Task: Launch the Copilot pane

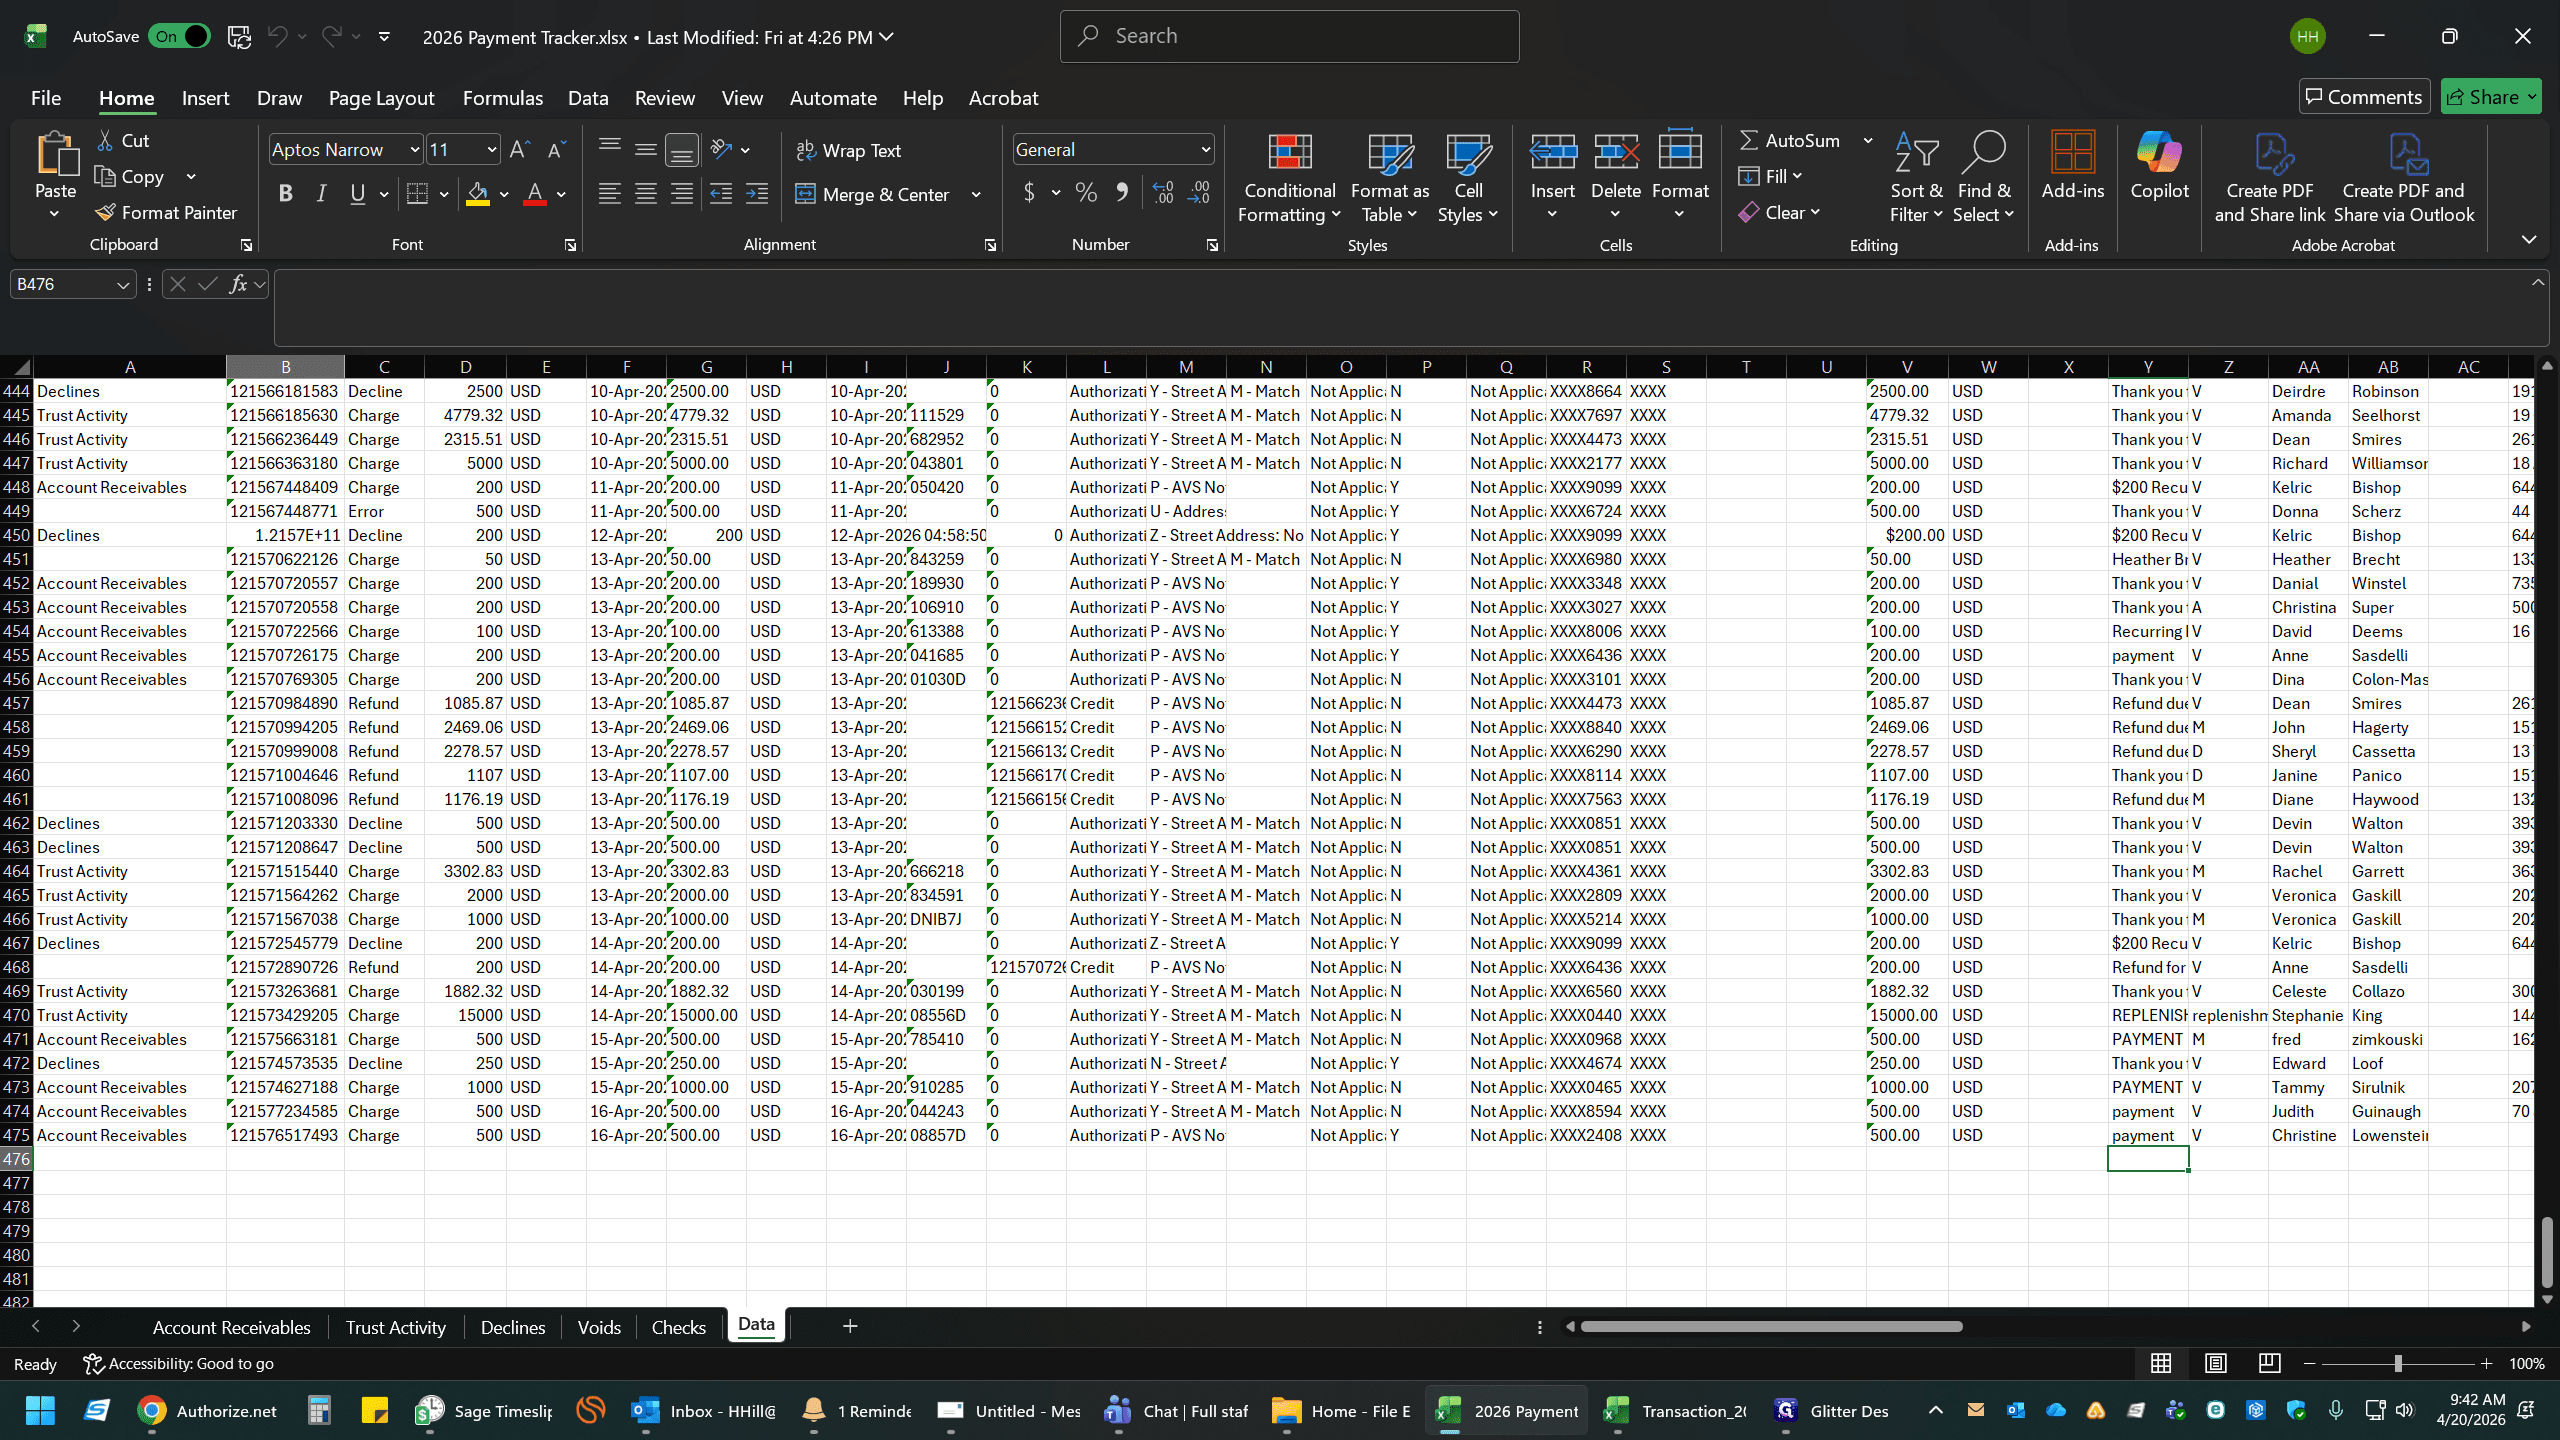Action: pyautogui.click(x=2159, y=166)
